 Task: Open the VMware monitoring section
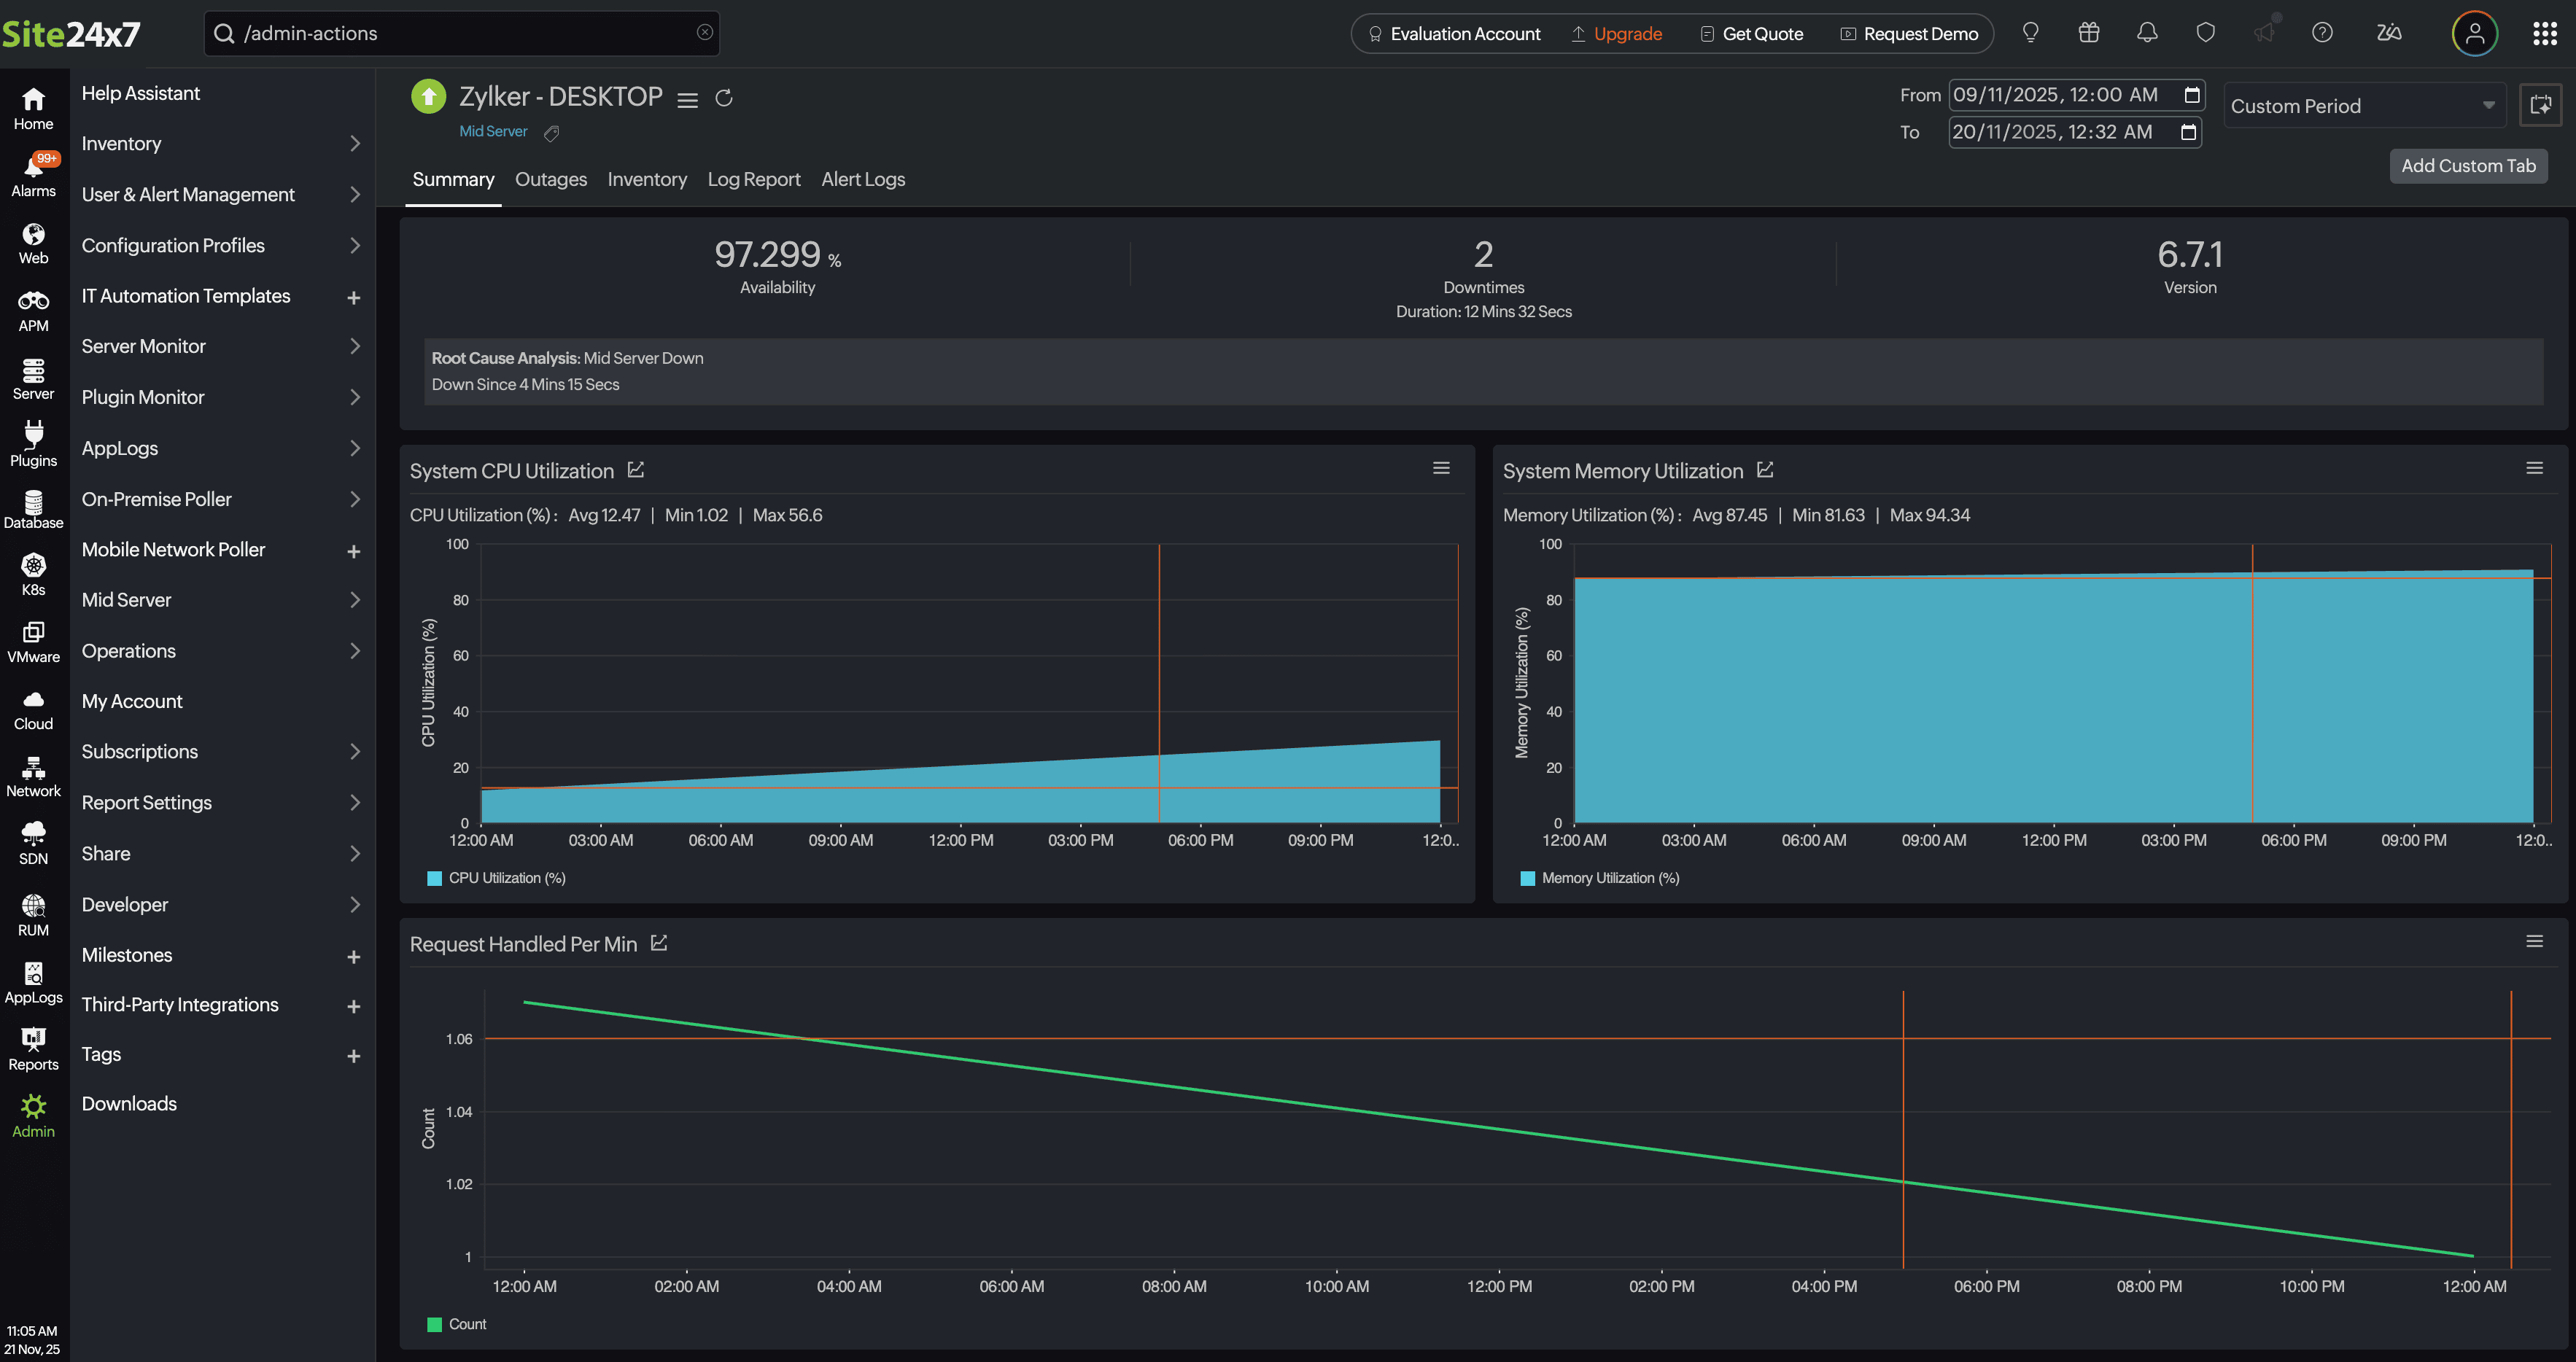tap(33, 640)
